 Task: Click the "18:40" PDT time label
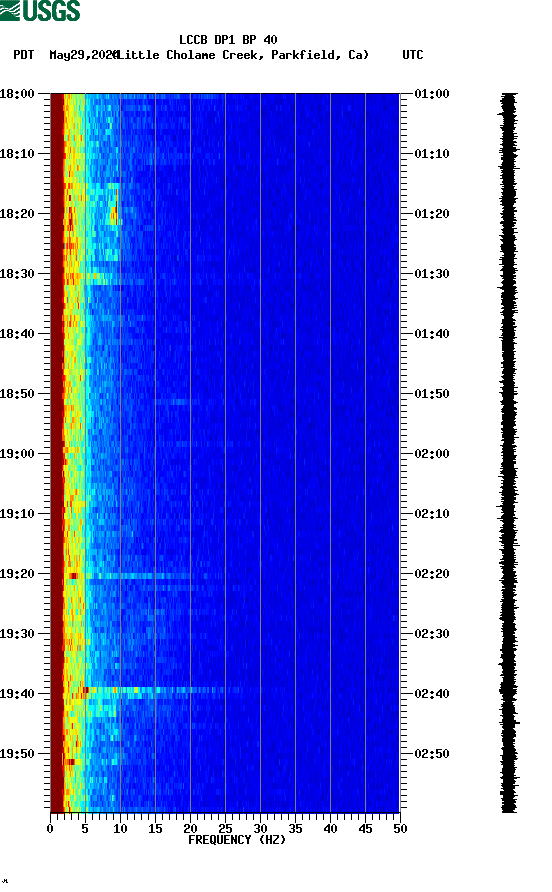17,333
